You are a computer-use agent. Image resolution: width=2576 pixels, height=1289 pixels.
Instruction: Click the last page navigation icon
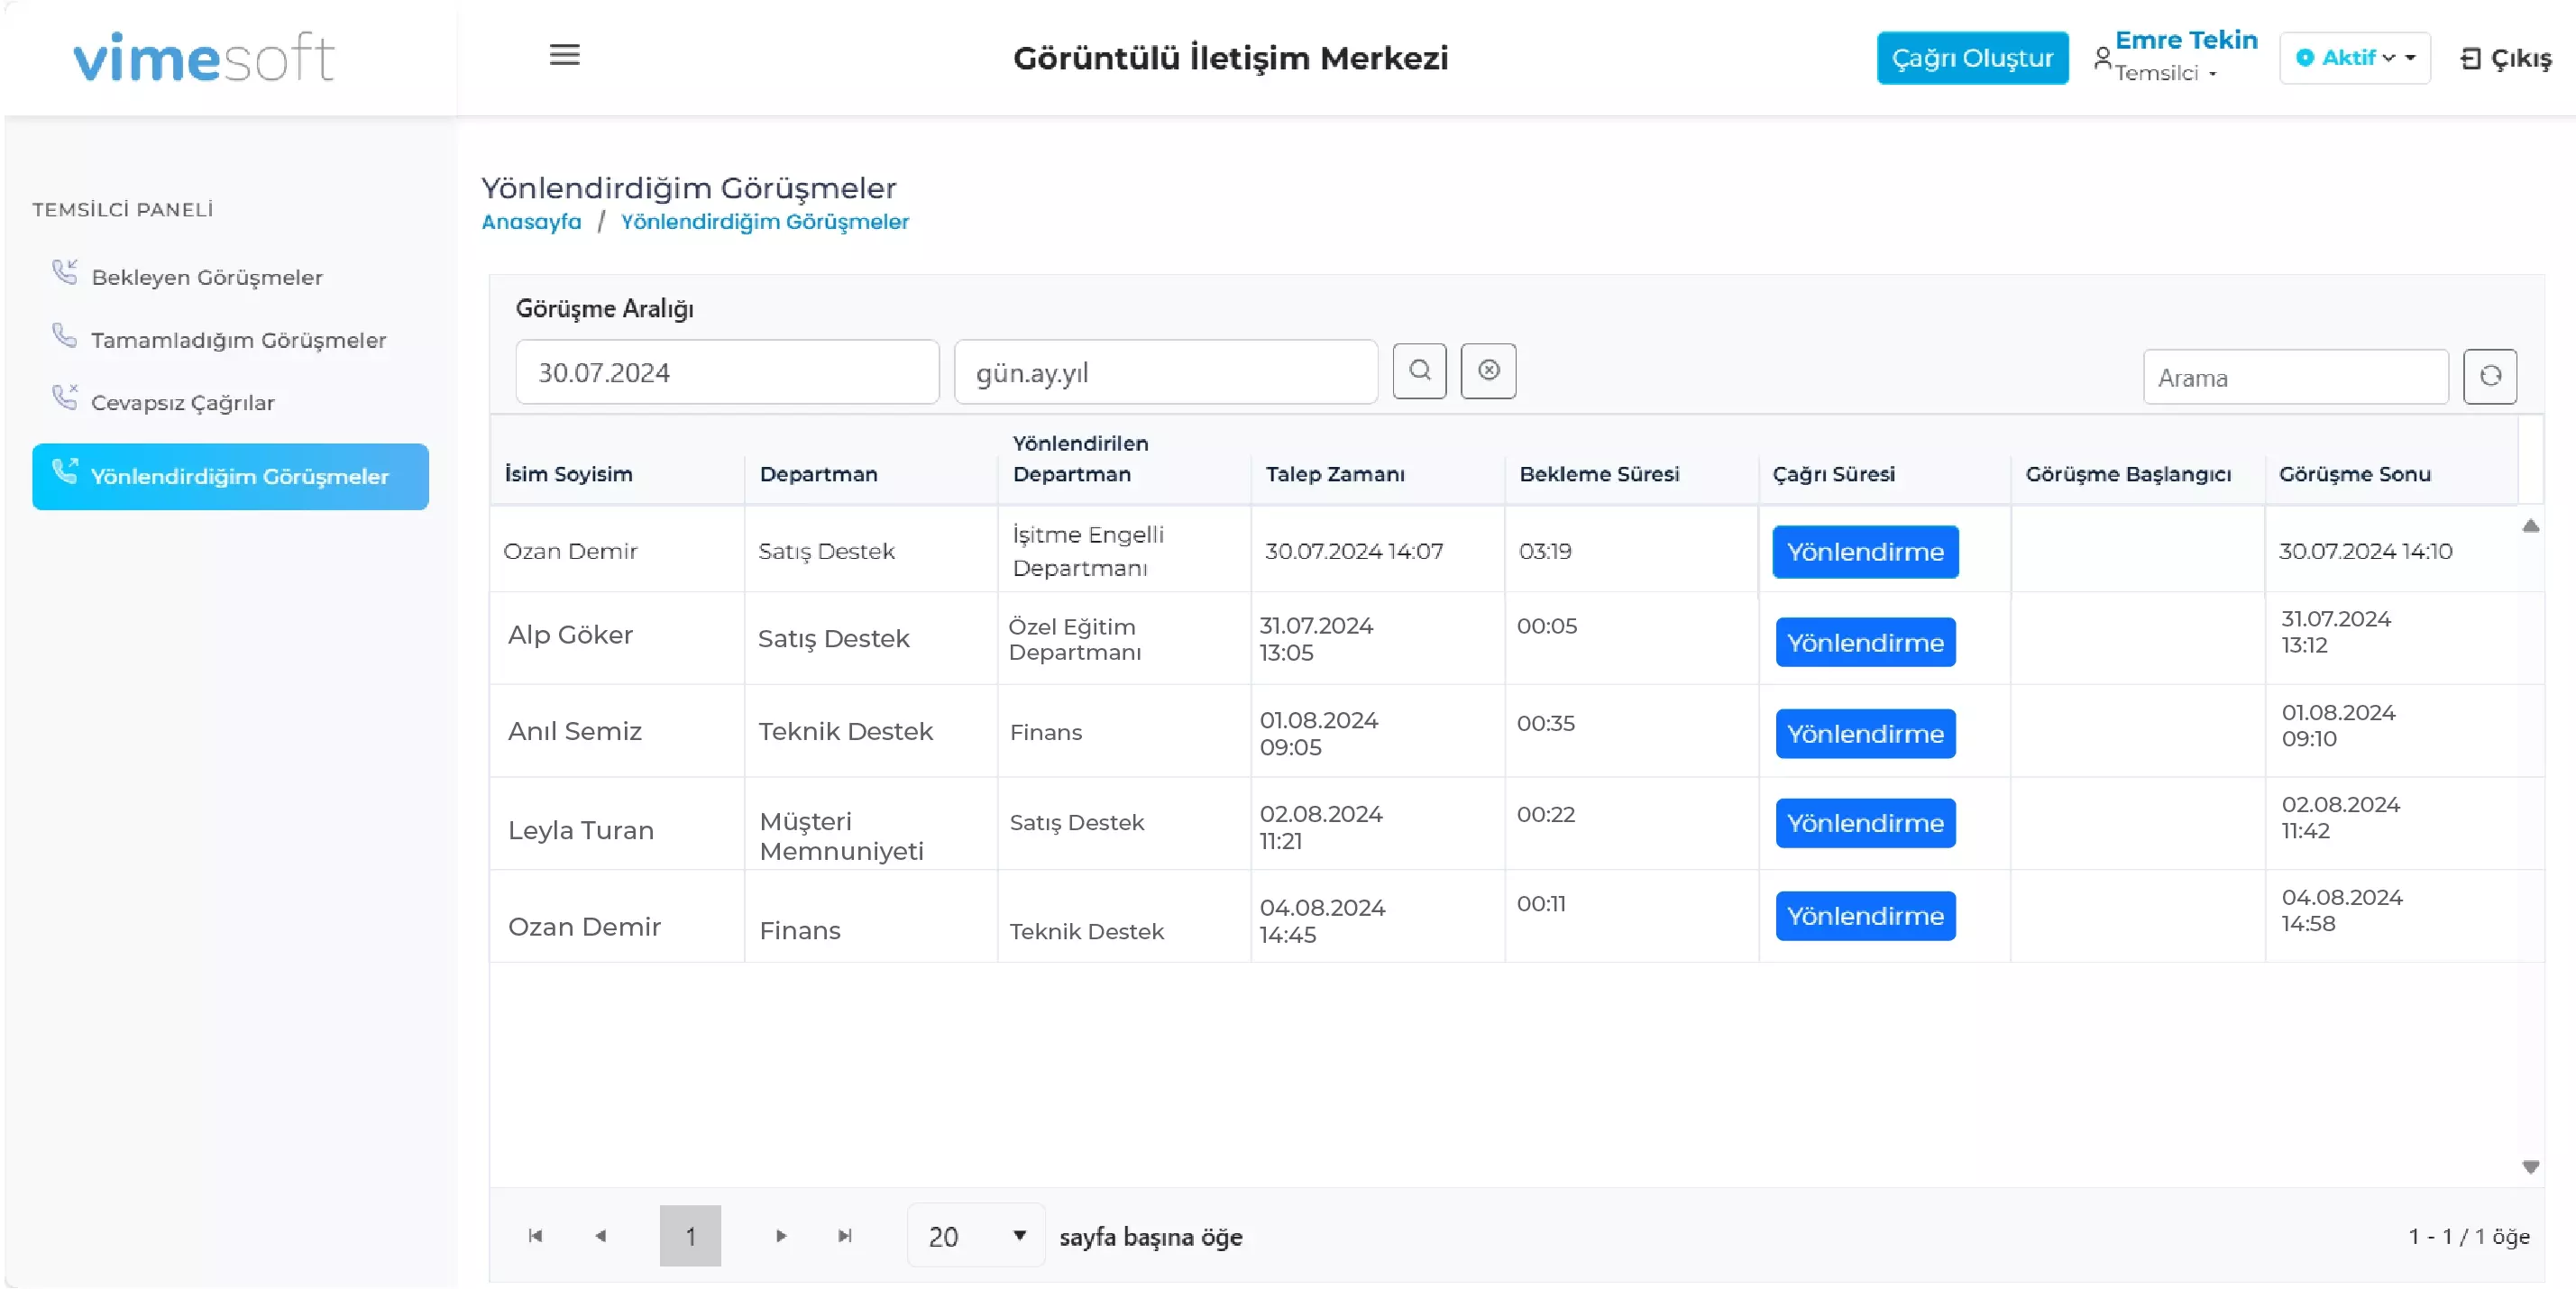point(848,1237)
